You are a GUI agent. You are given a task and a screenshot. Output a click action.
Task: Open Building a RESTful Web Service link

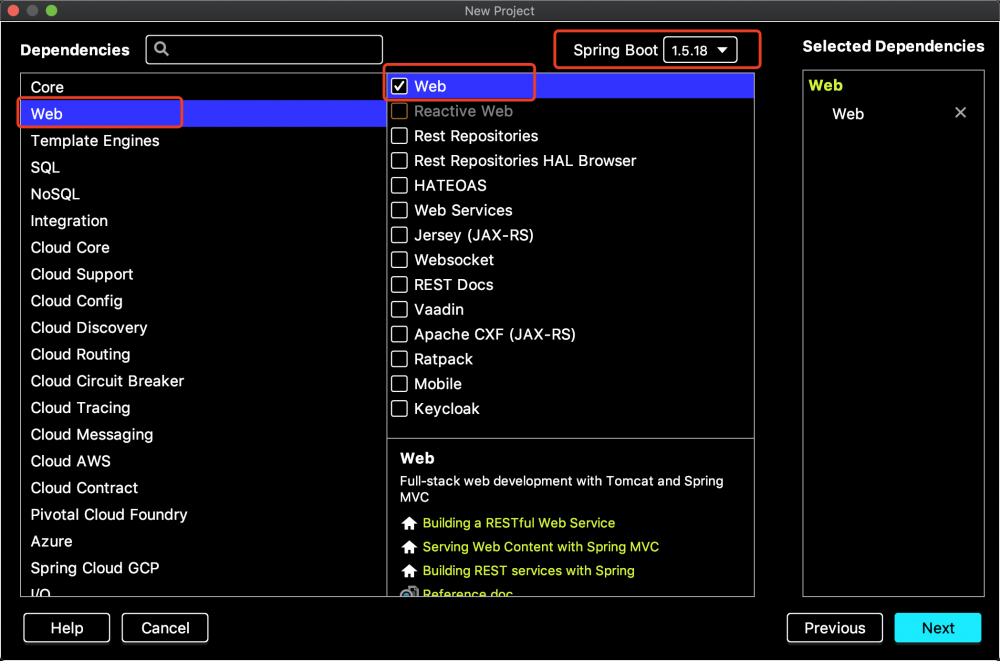518,523
